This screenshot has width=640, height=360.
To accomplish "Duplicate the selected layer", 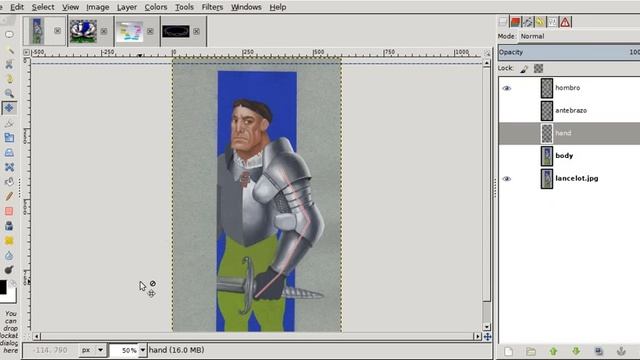I will pos(598,351).
